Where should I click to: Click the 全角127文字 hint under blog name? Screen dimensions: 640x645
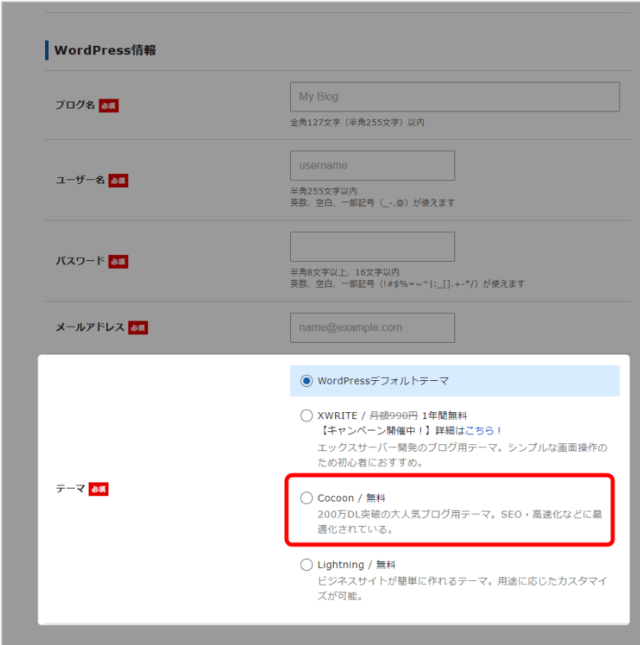[x=357, y=122]
